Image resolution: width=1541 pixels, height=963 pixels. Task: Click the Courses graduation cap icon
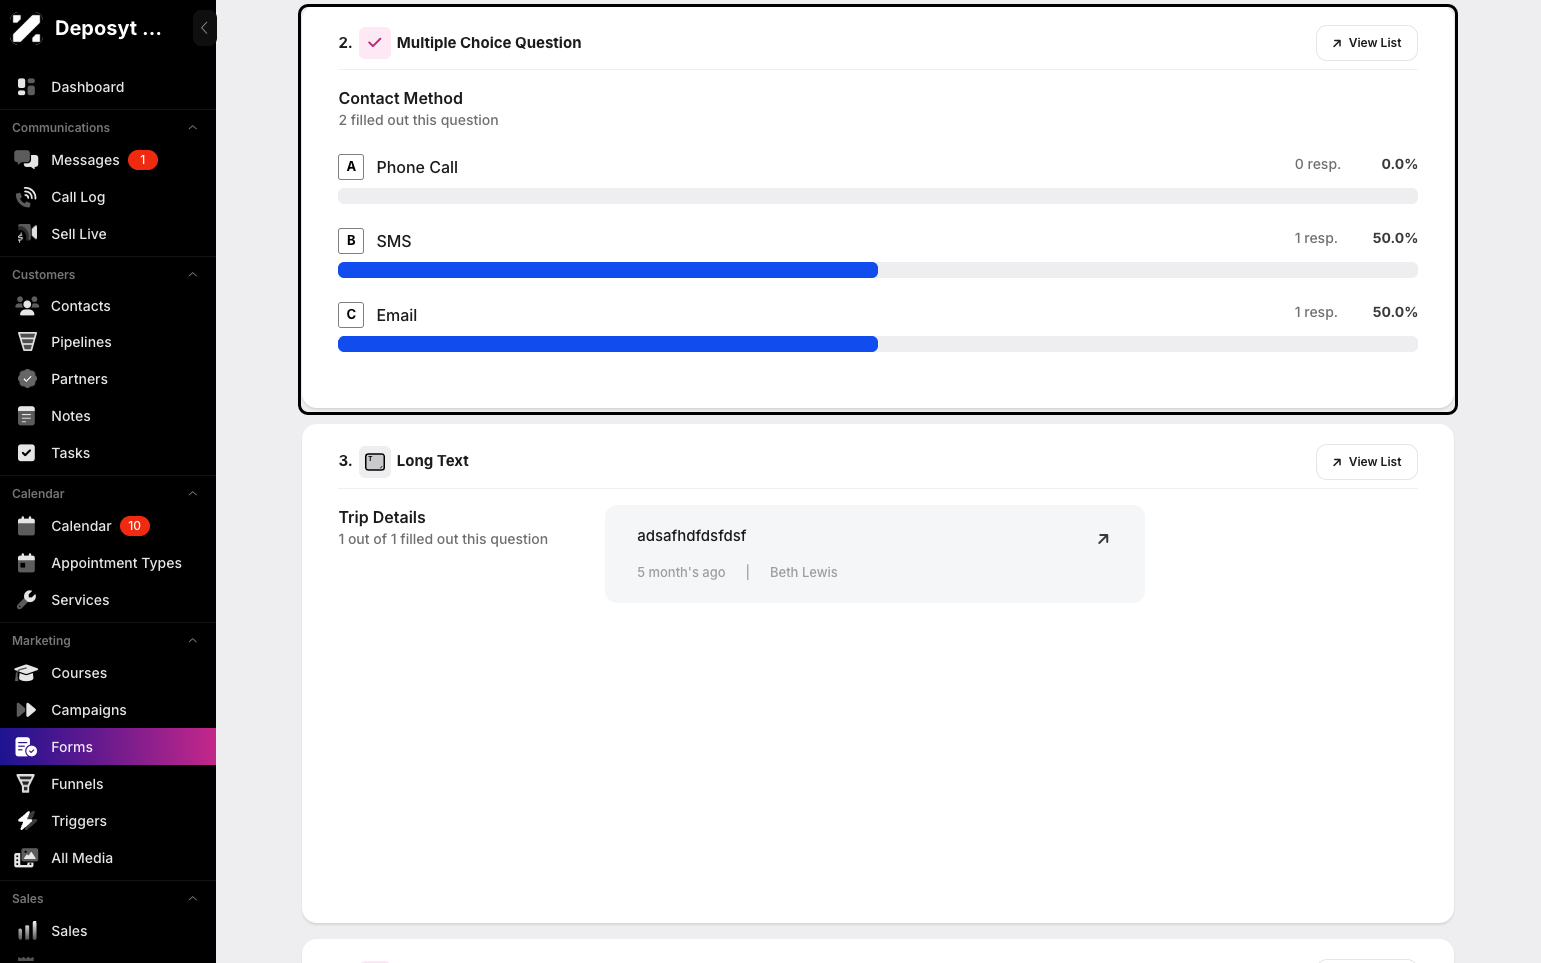pyautogui.click(x=27, y=673)
